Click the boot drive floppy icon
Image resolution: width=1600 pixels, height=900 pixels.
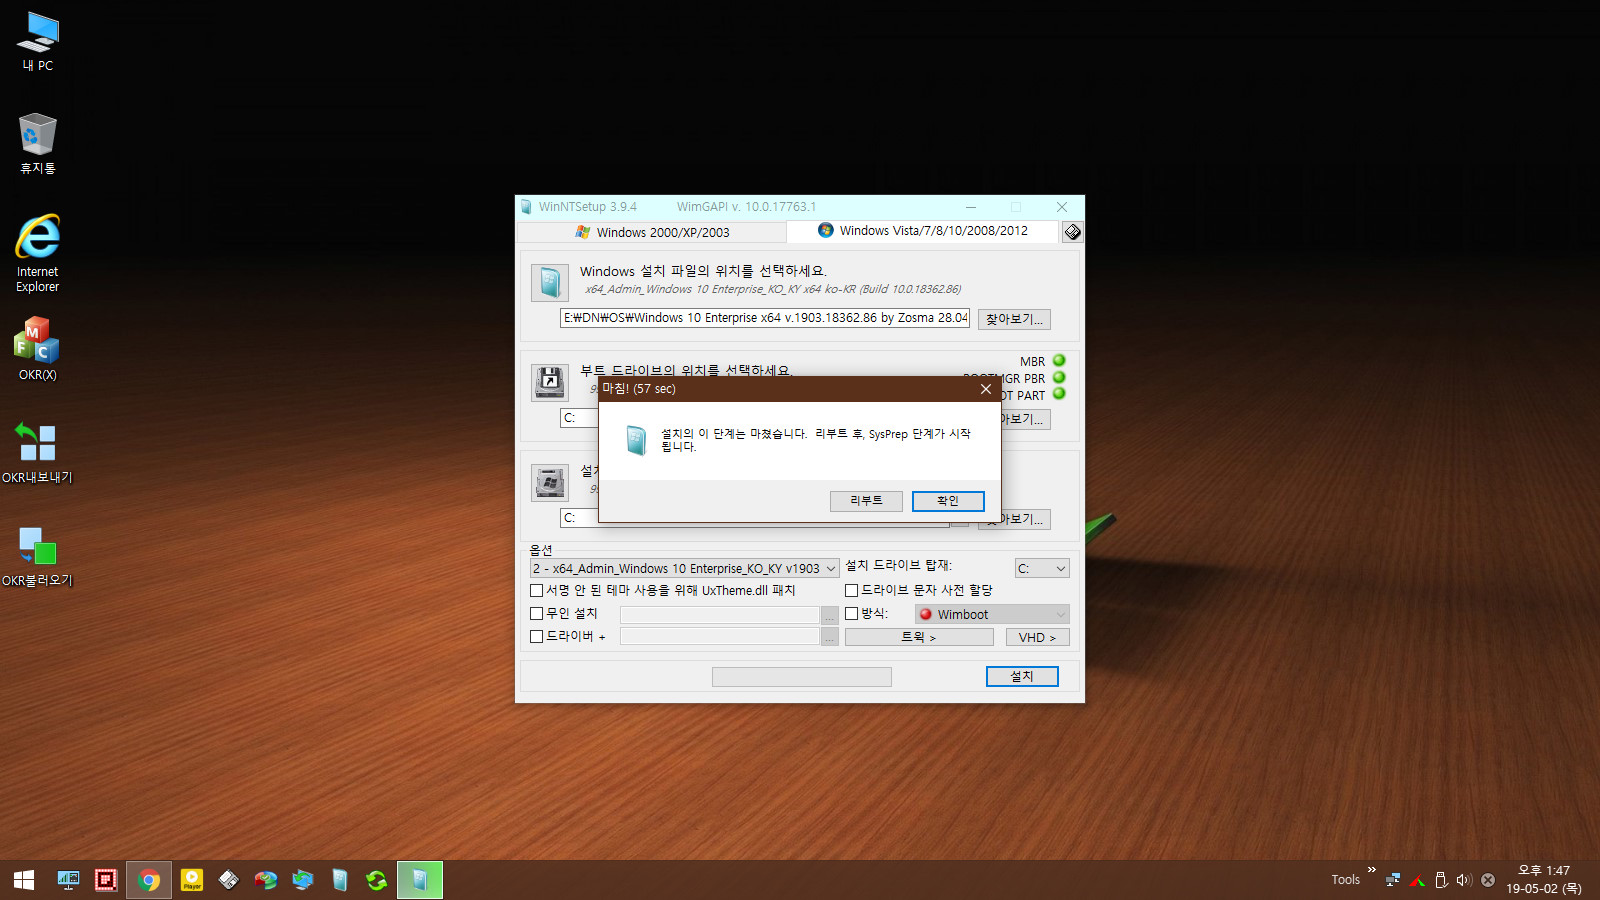coord(550,382)
